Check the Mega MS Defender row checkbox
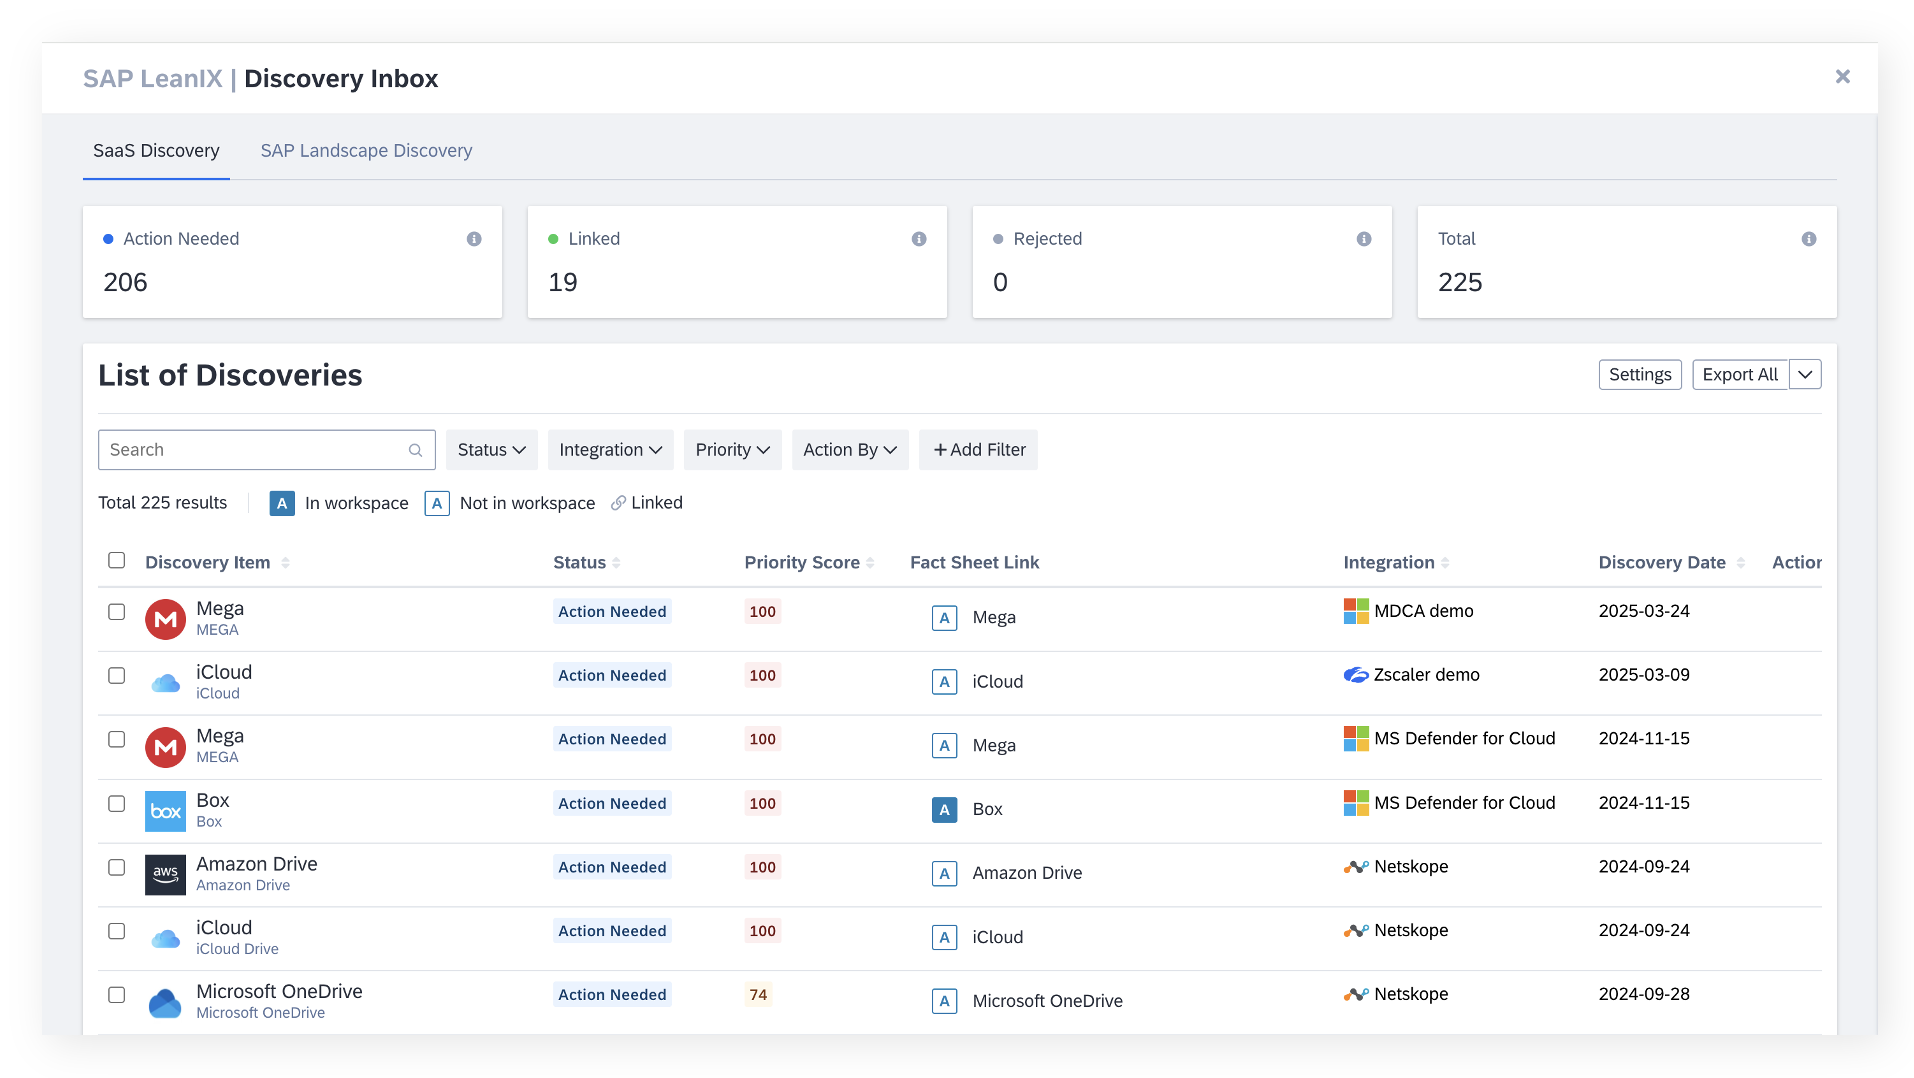The image size is (1914, 1078). (x=117, y=740)
